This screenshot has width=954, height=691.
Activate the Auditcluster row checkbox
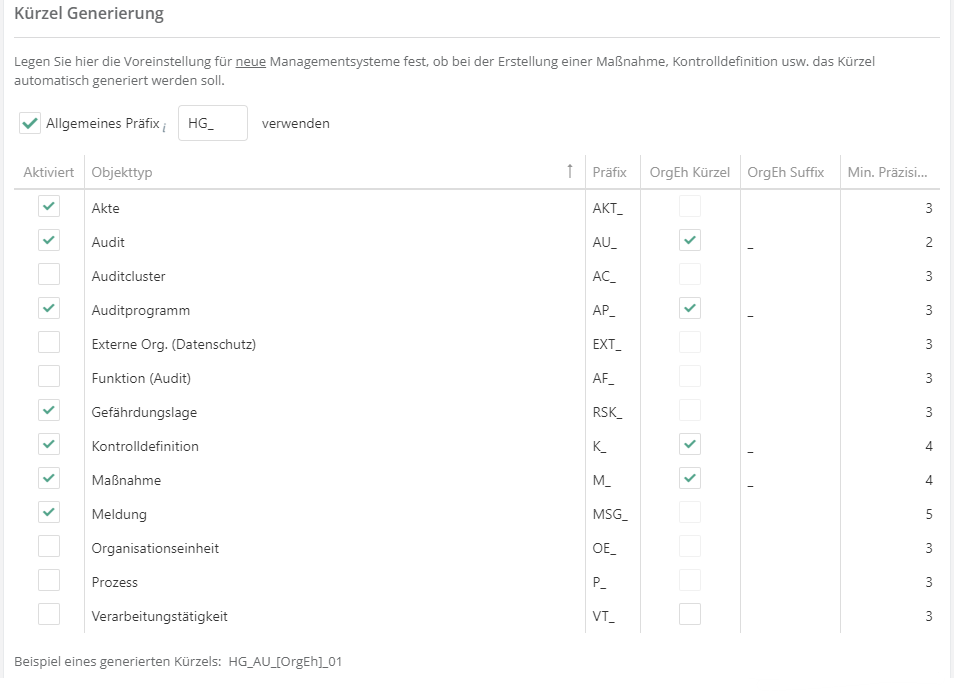[48, 275]
